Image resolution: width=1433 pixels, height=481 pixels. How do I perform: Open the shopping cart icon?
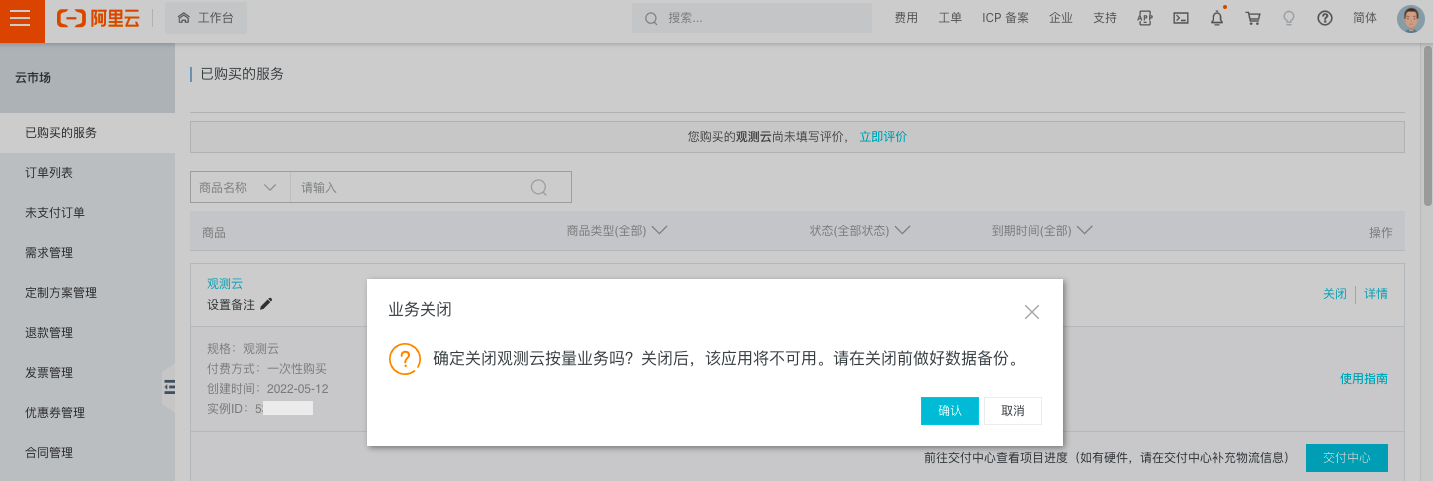coord(1253,18)
